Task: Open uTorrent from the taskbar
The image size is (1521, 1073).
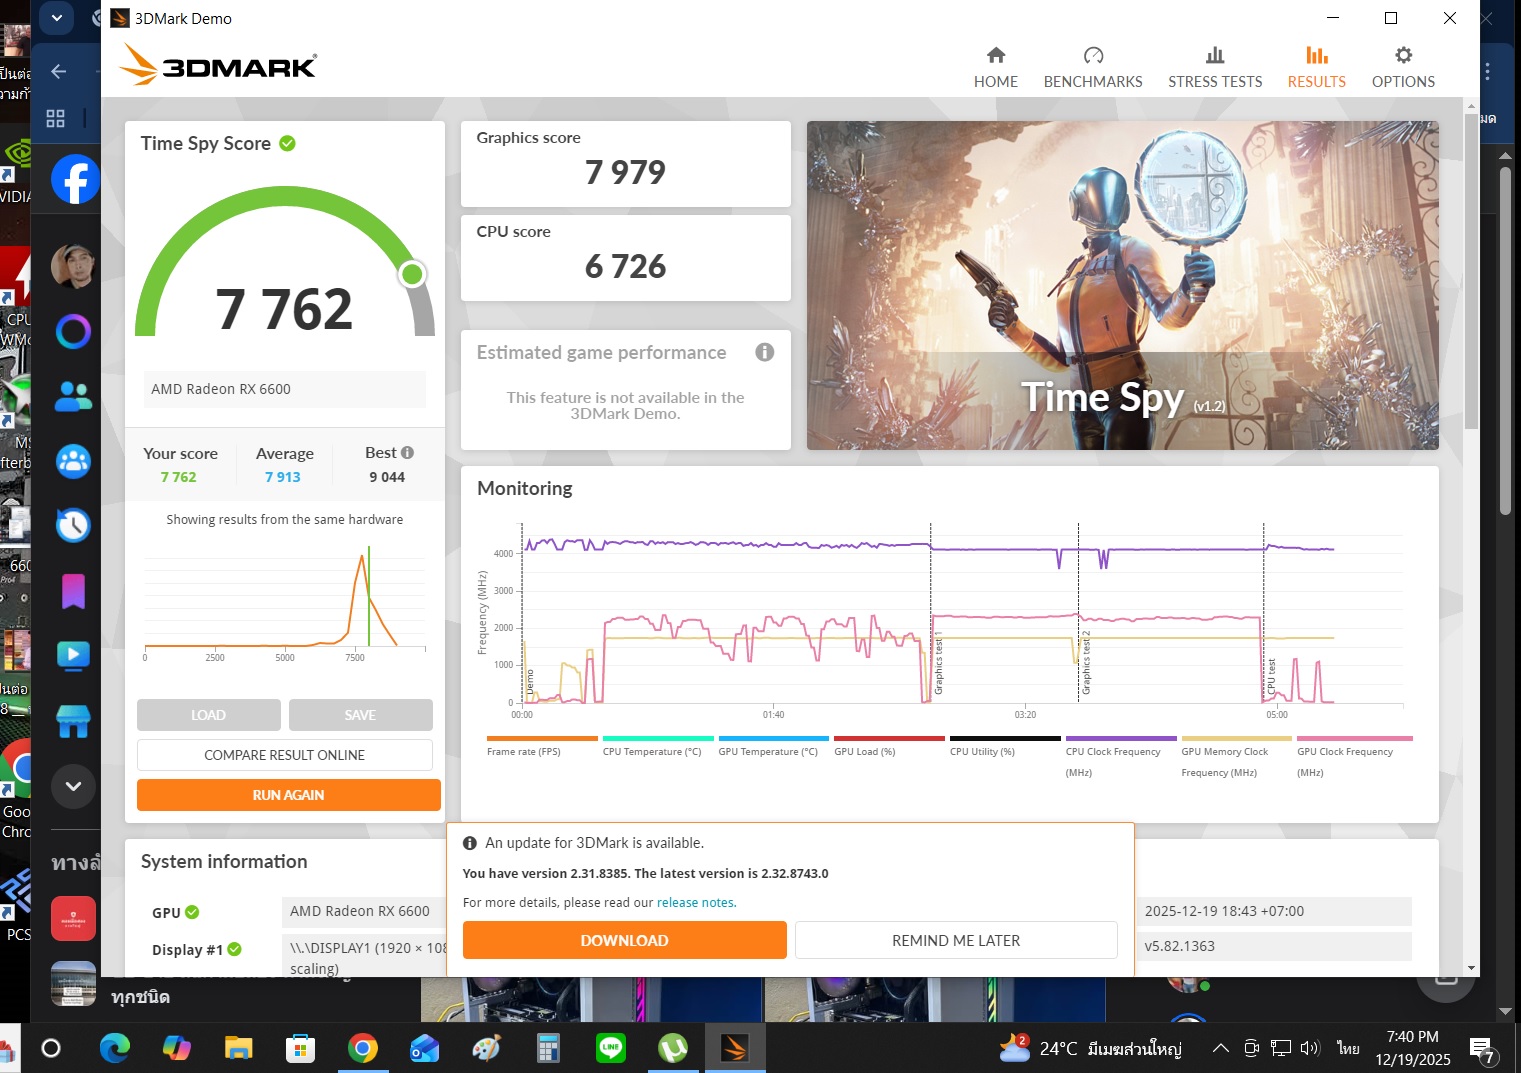Action: (673, 1047)
